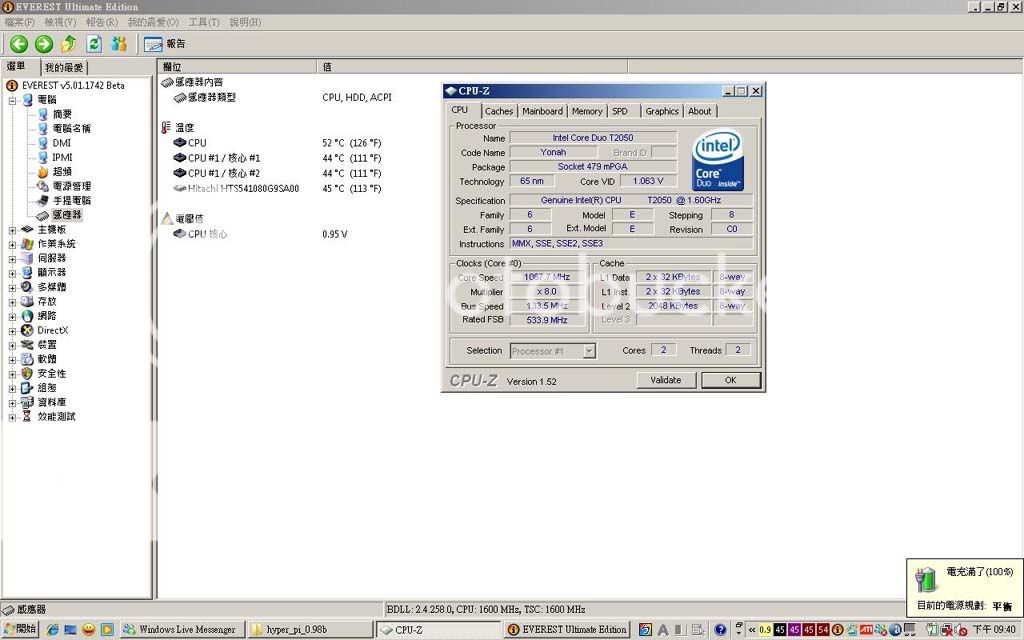Expand the 主機板 motherboard node

pos(12,230)
